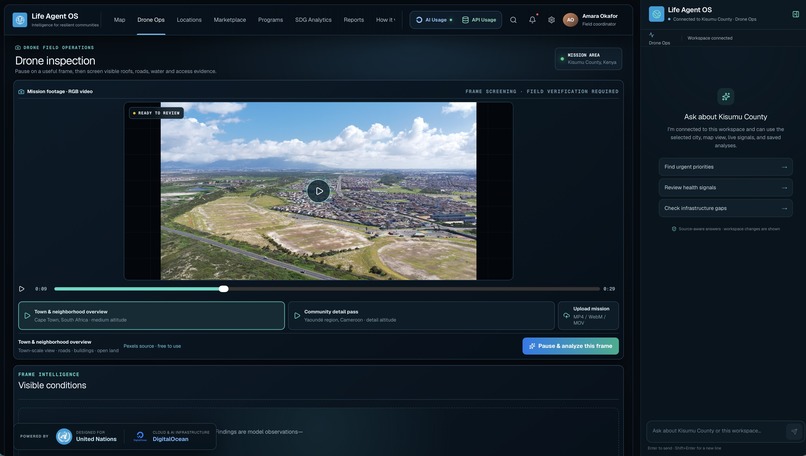The image size is (806, 456).
Task: Click the play button over the video
Action: (x=319, y=191)
